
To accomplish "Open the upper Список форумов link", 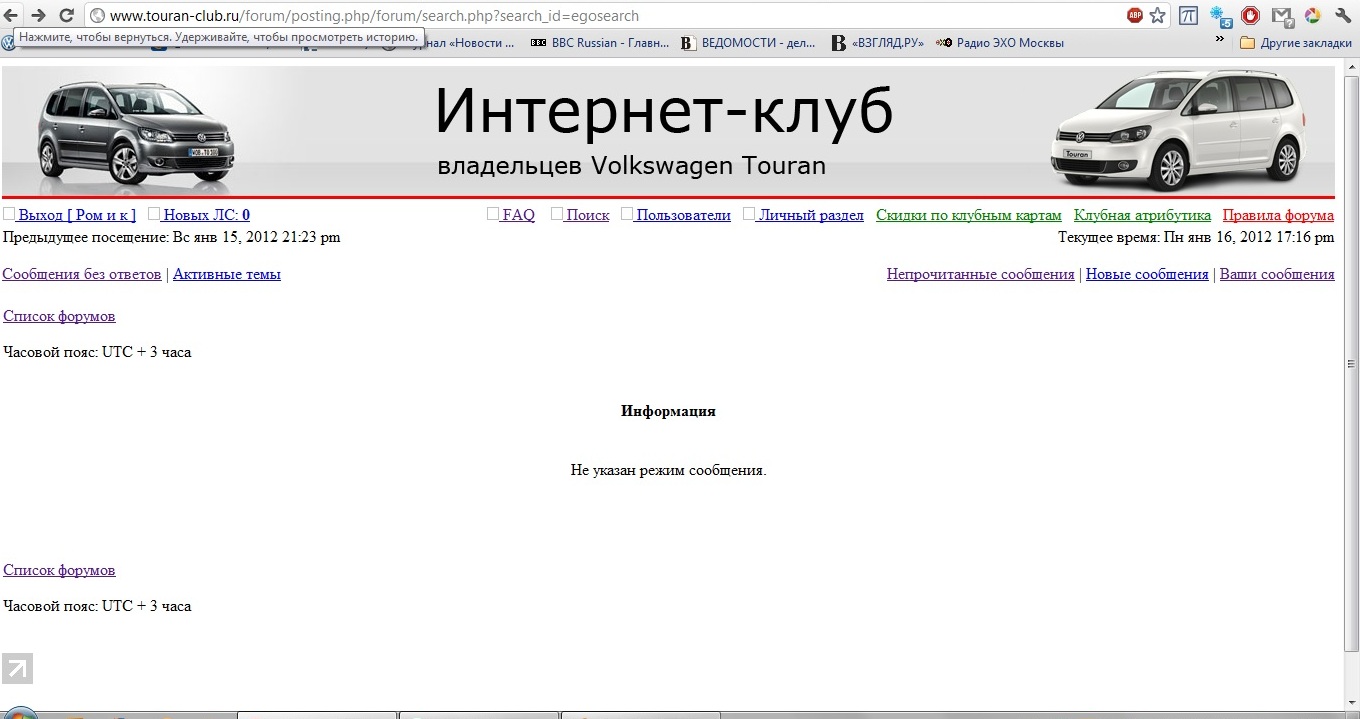I will pyautogui.click(x=59, y=316).
